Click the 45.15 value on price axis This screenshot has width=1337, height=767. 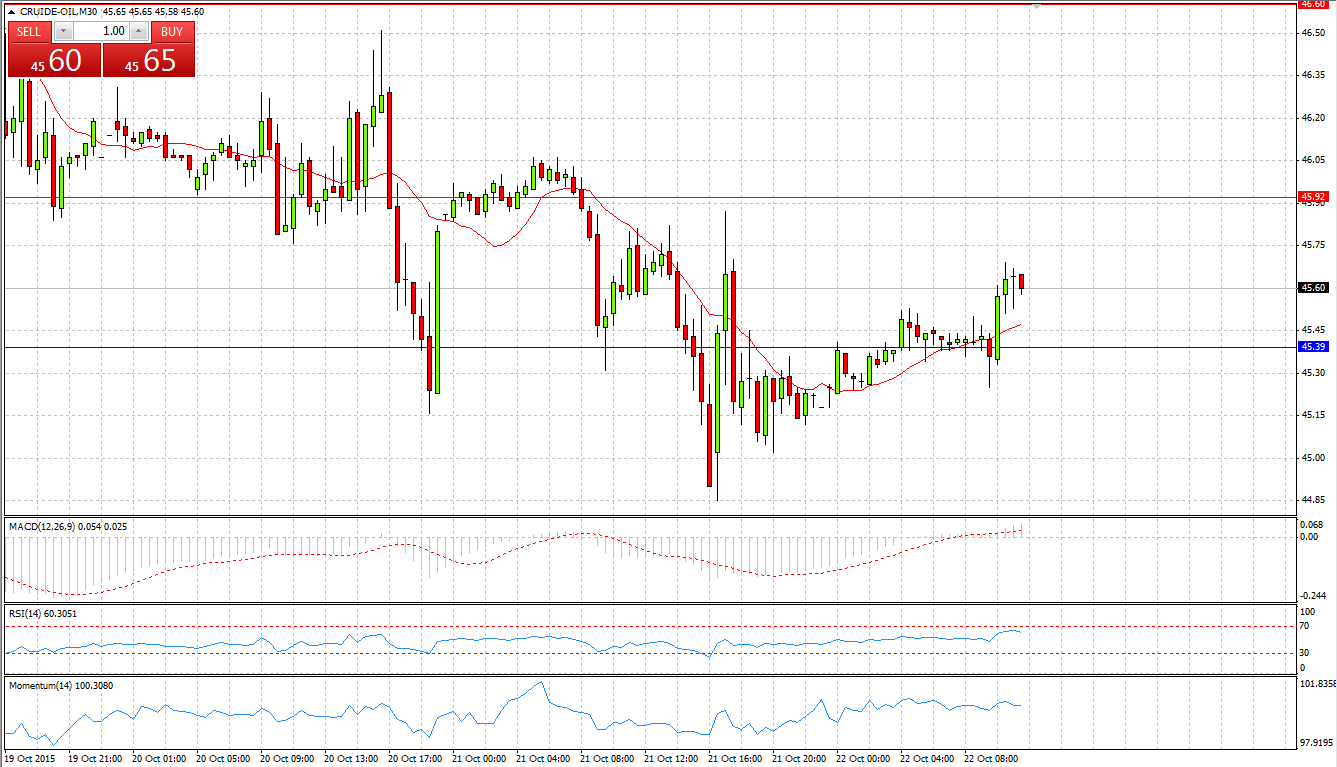(1312, 415)
